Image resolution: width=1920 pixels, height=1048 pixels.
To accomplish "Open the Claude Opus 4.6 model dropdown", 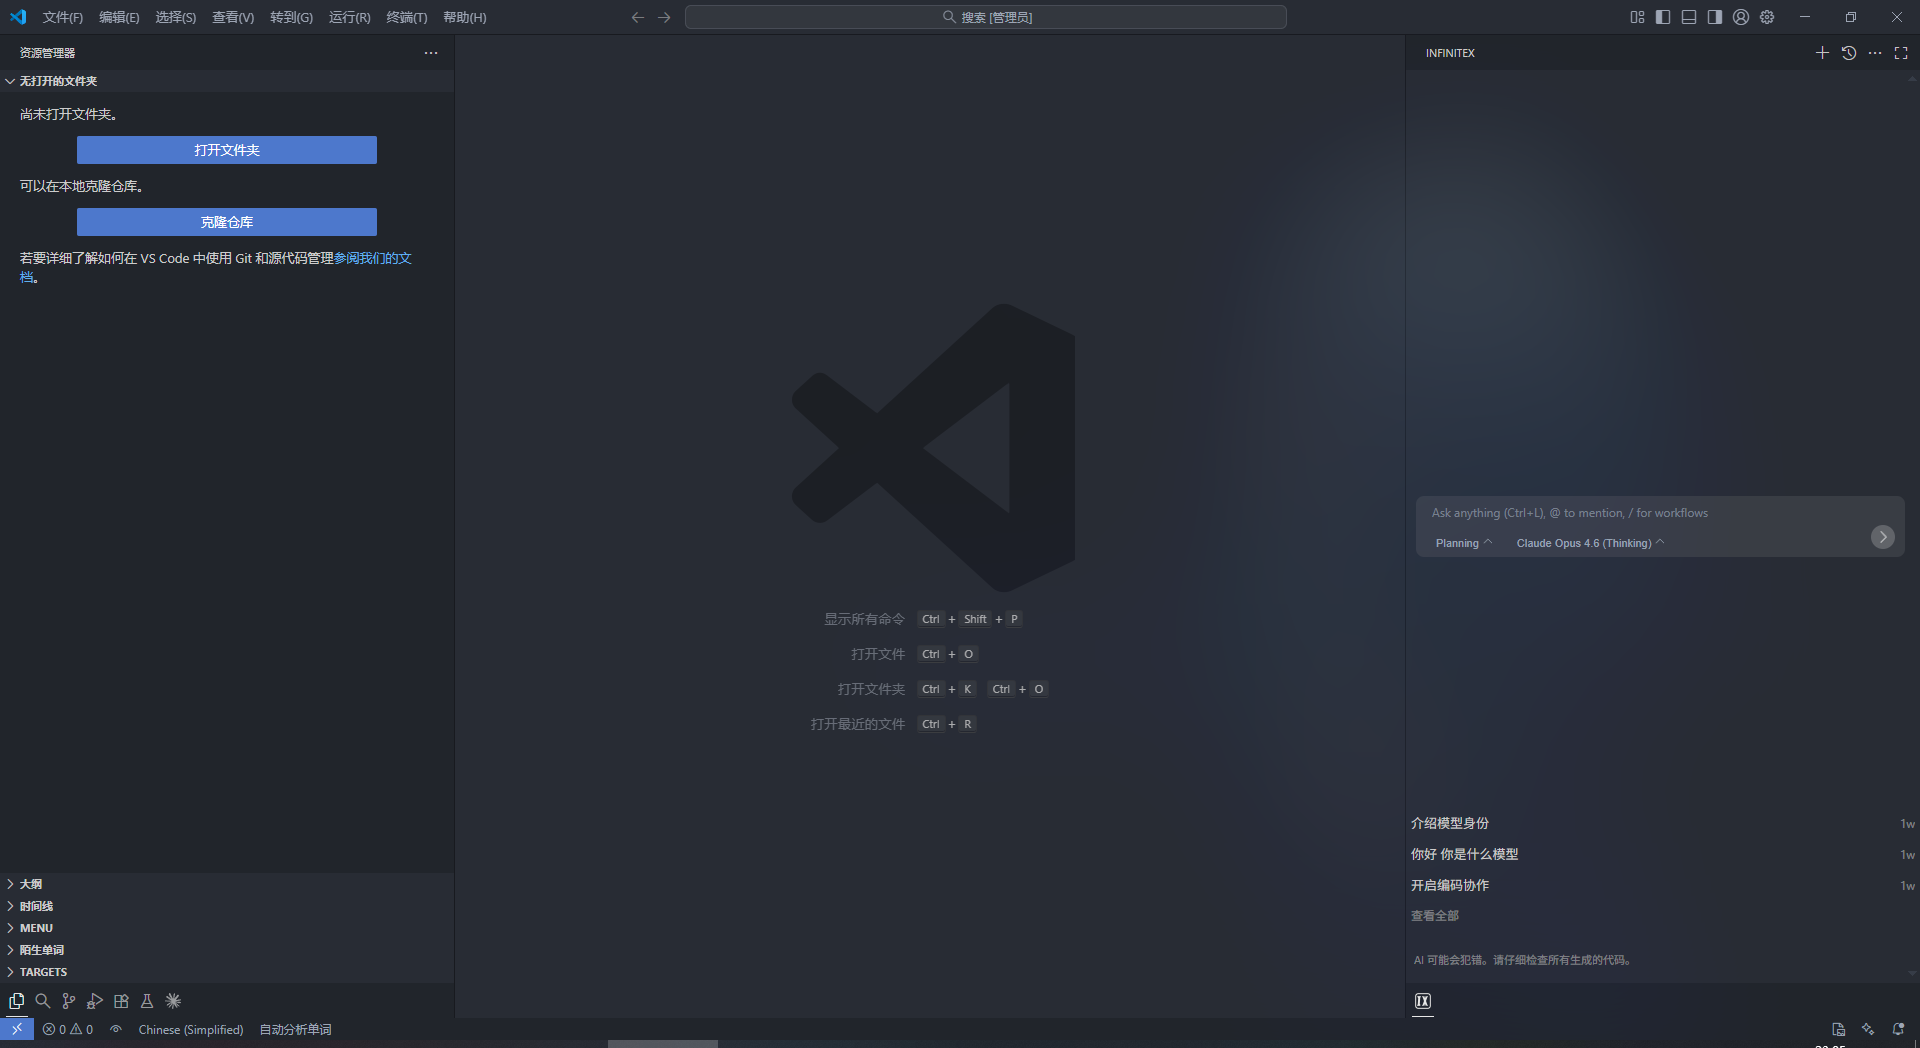I will pos(1589,543).
